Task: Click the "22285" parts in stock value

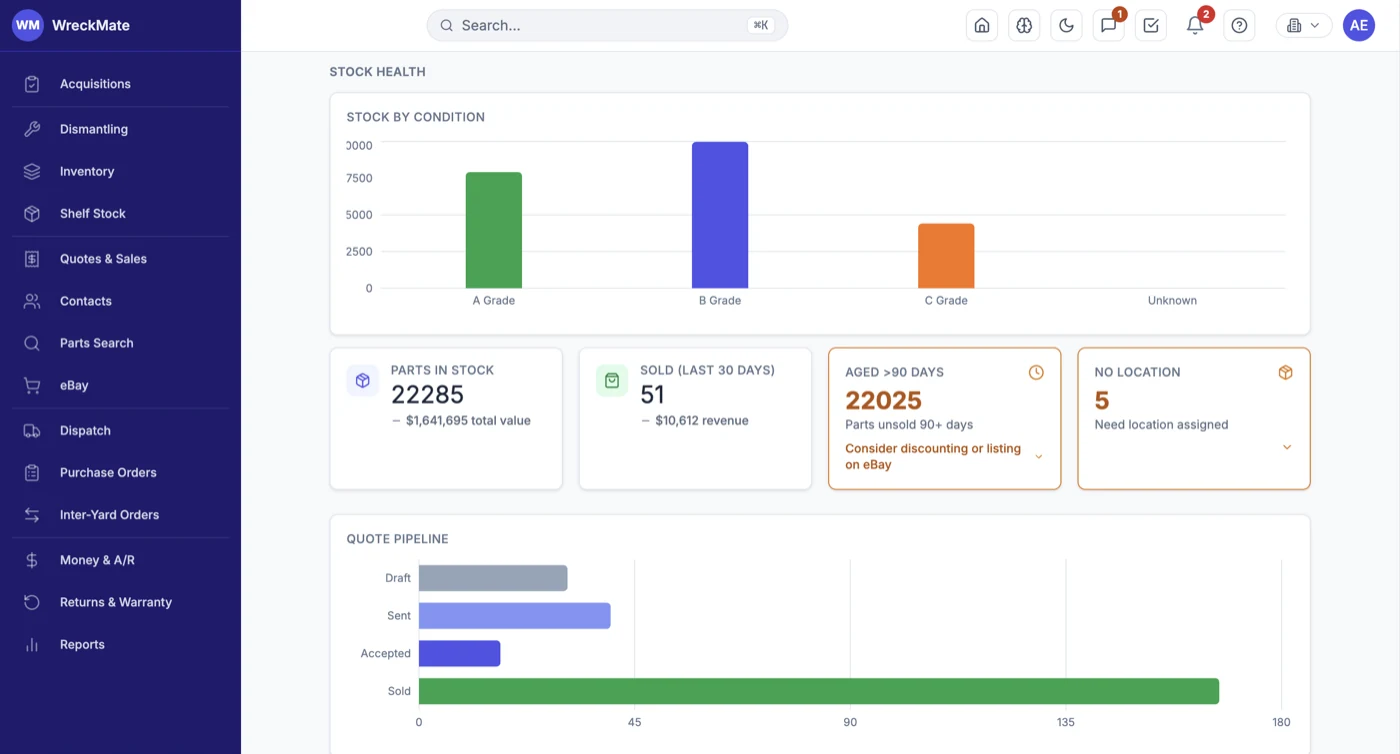Action: (427, 395)
